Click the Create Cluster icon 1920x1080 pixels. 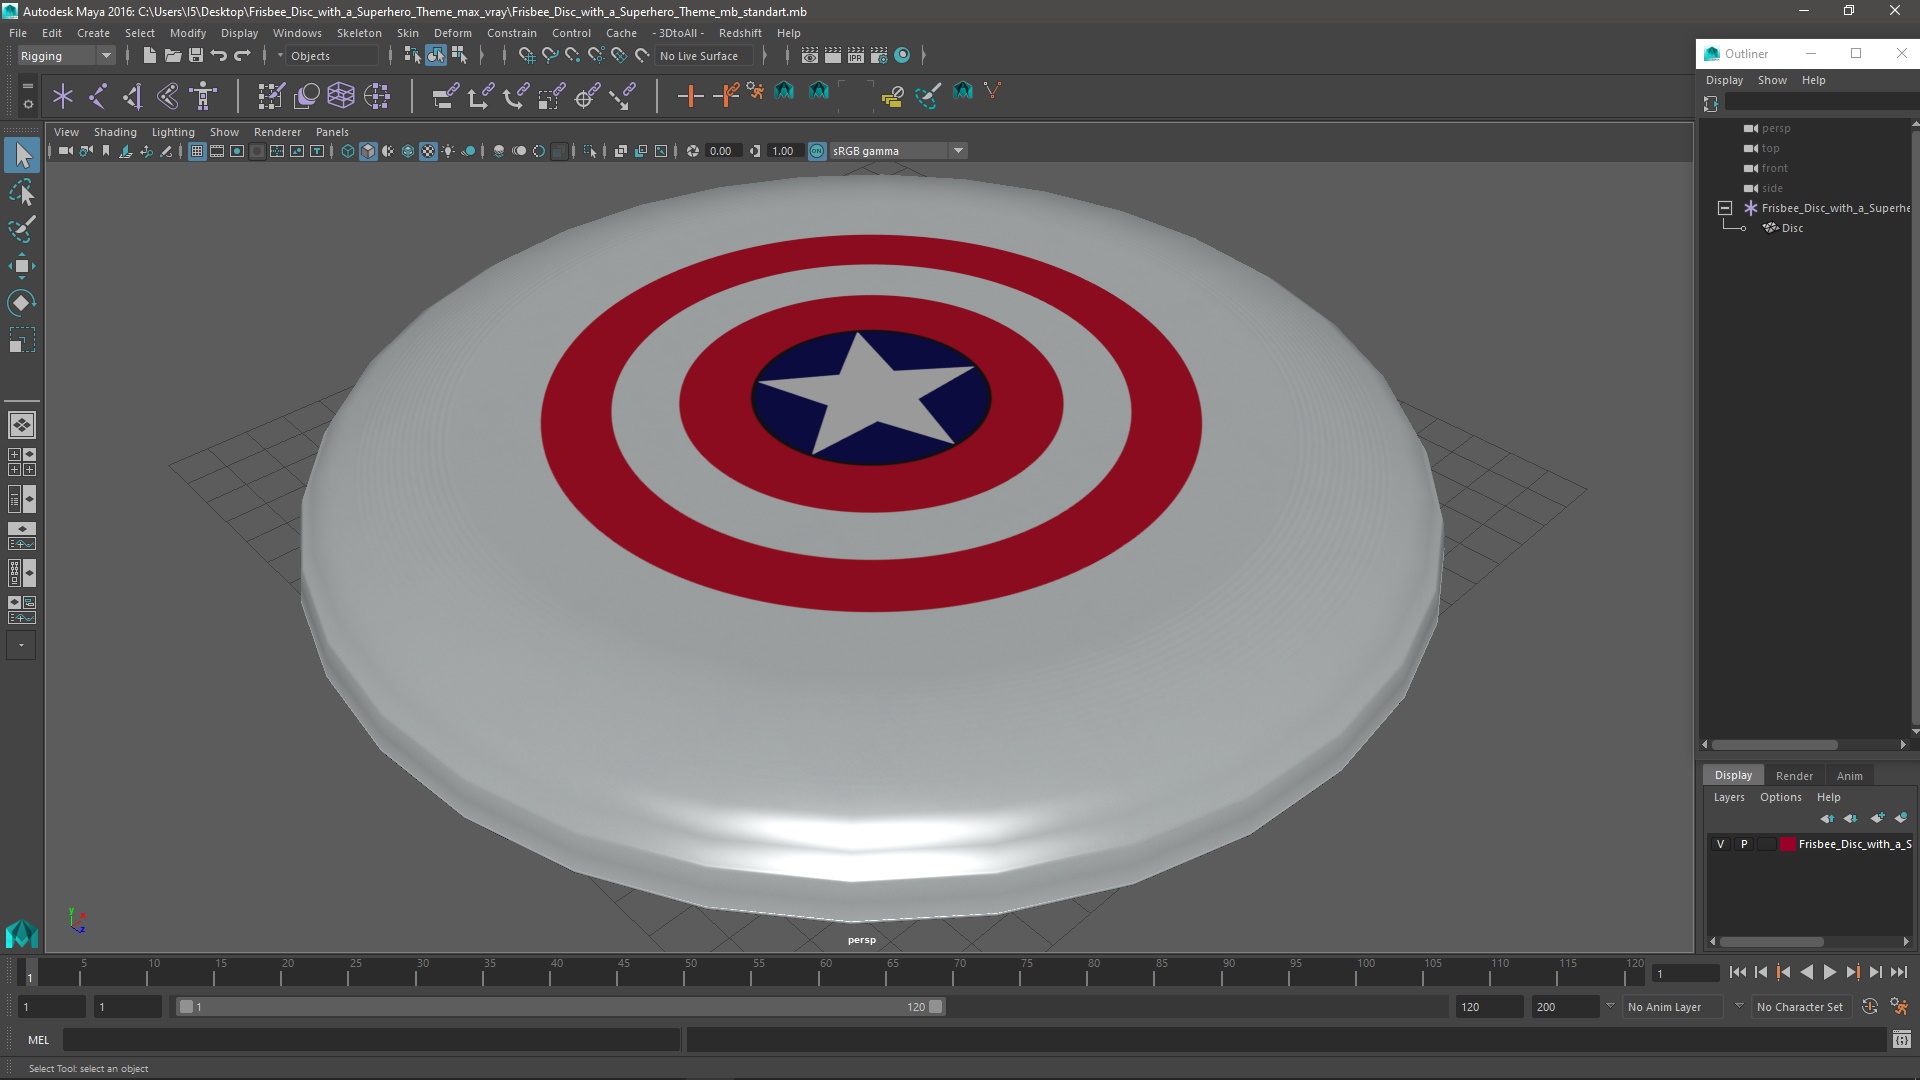click(377, 96)
